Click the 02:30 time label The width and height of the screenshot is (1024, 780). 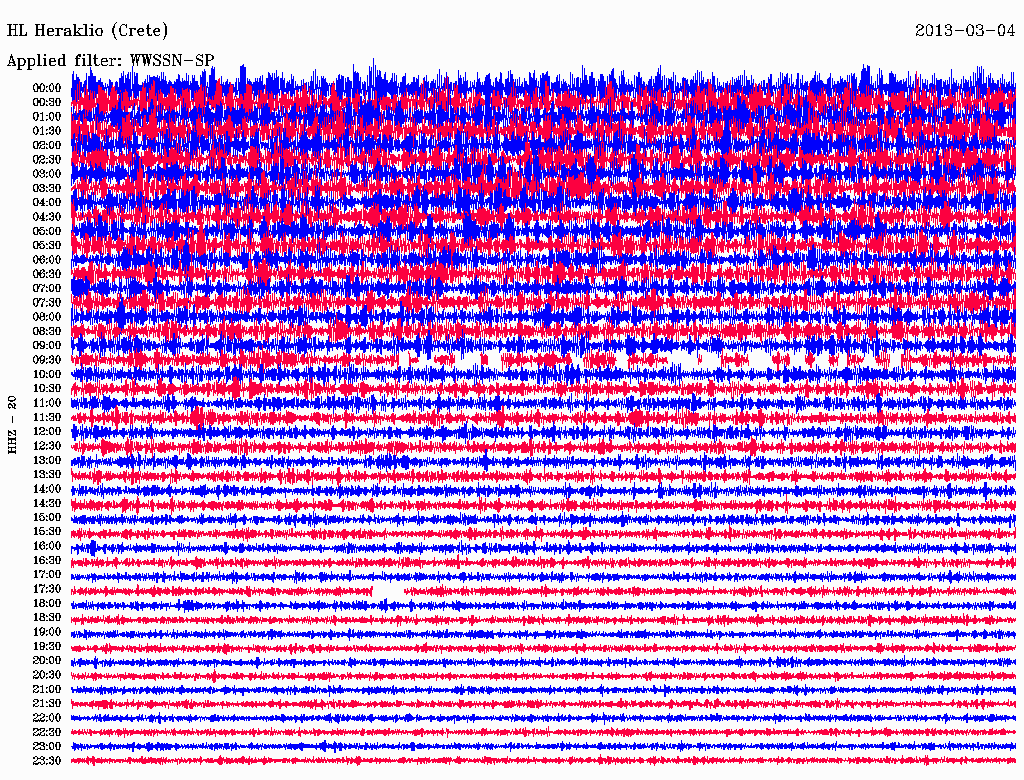pyautogui.click(x=47, y=159)
